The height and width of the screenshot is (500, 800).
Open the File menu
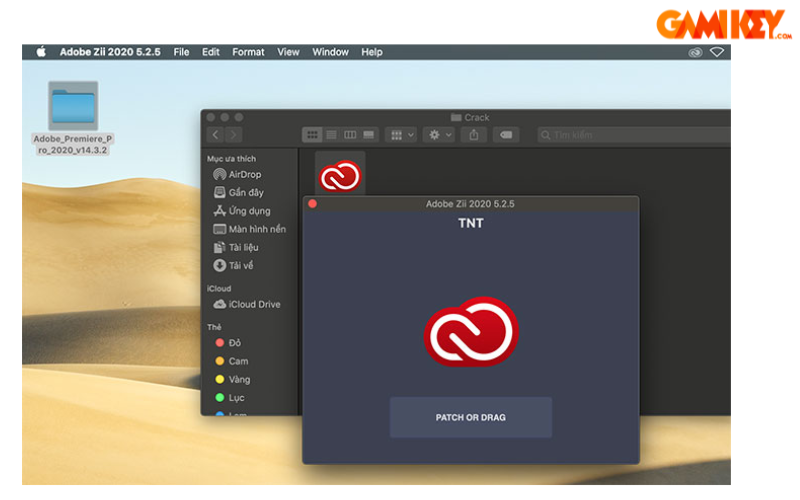(x=181, y=52)
